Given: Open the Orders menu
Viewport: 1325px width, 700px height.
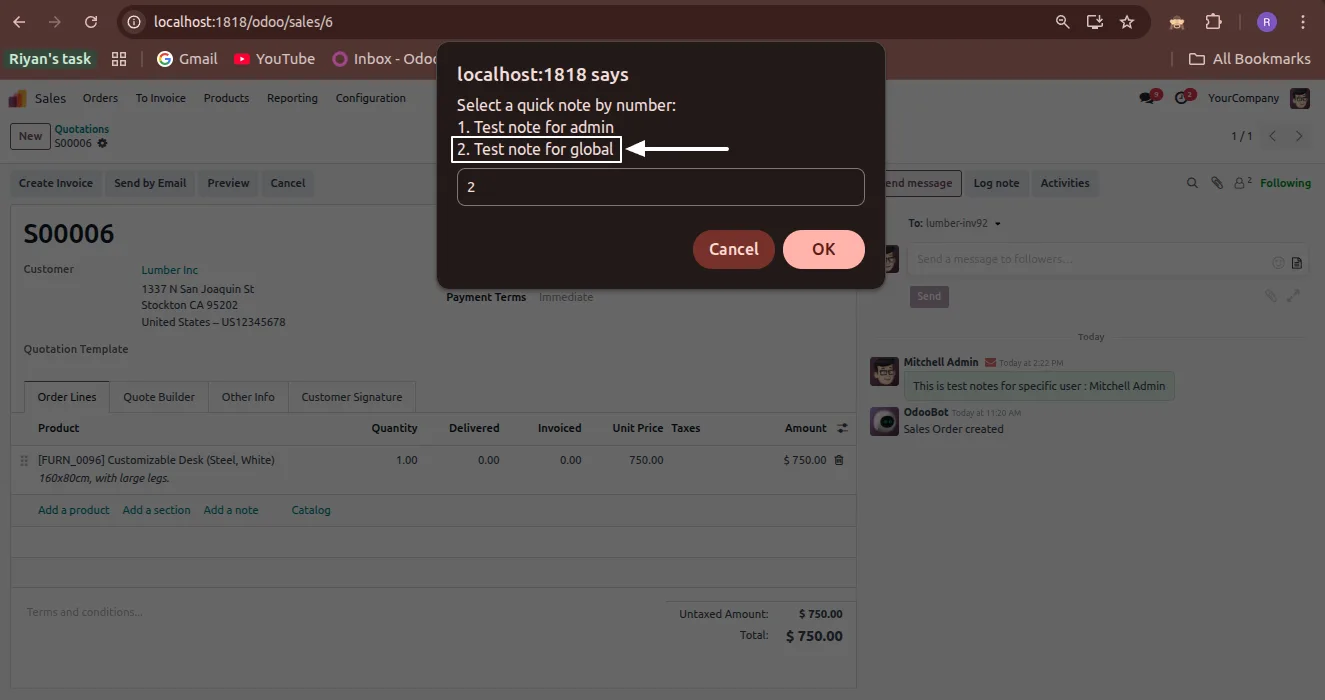Looking at the screenshot, I should (x=100, y=98).
